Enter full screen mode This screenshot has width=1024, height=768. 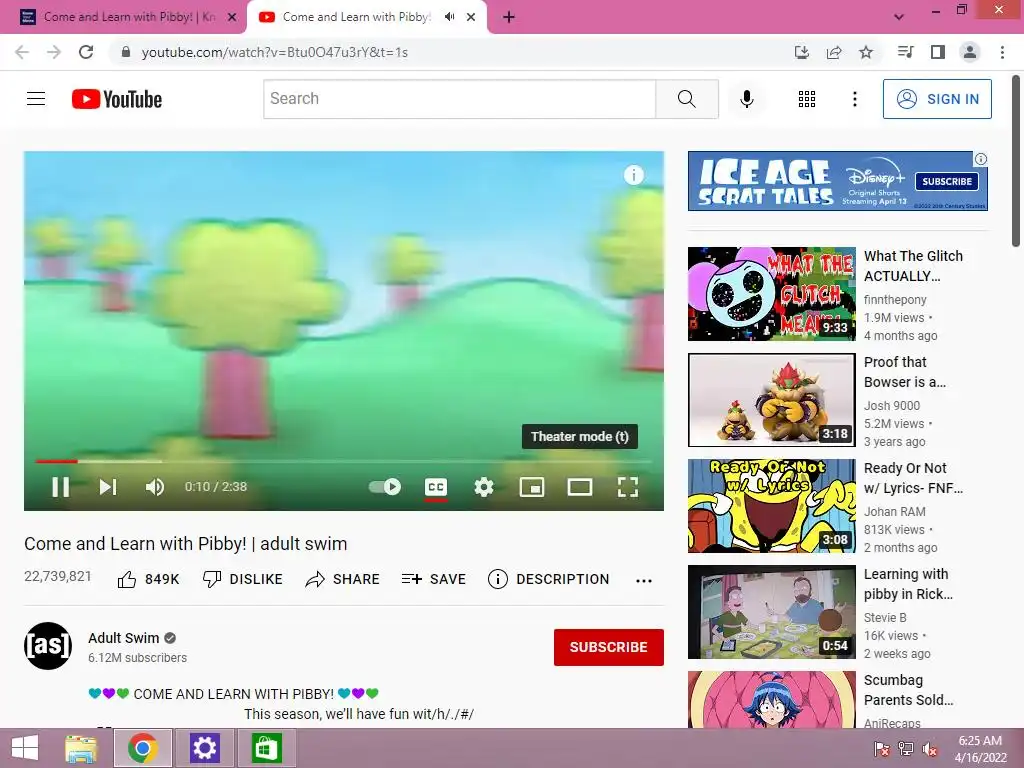pyautogui.click(x=628, y=487)
